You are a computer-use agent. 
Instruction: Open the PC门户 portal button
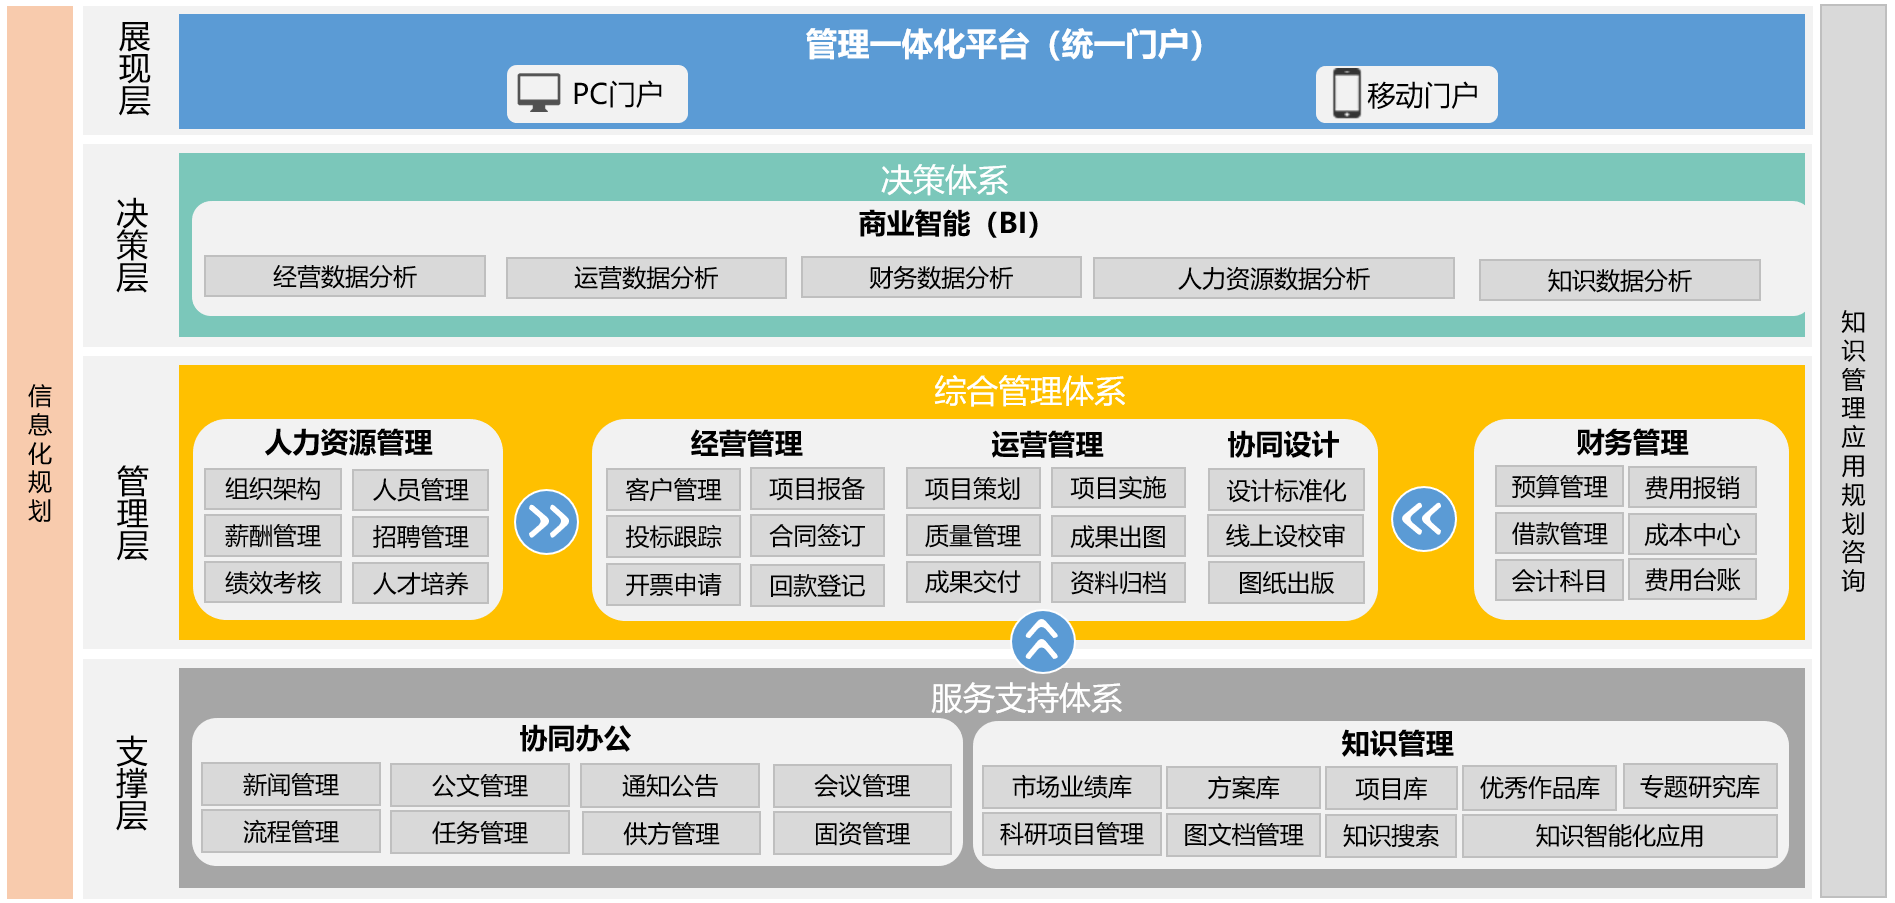tap(597, 94)
